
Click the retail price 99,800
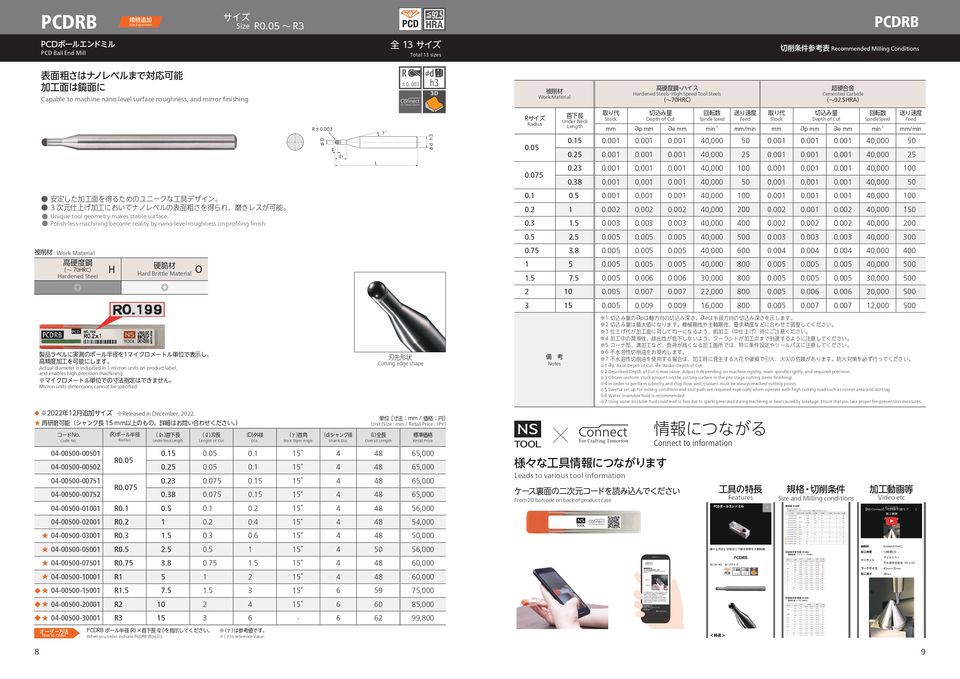click(423, 618)
